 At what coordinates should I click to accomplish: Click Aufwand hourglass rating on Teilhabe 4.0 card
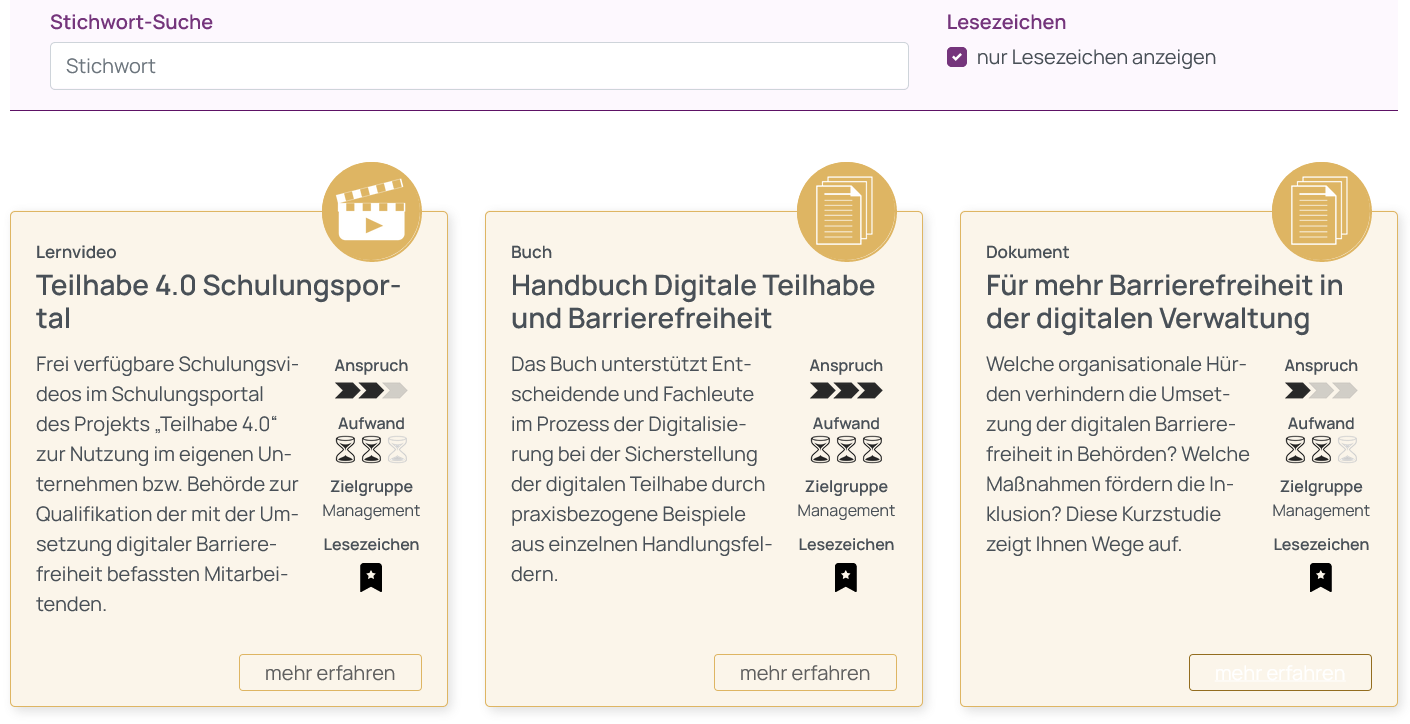(x=371, y=450)
